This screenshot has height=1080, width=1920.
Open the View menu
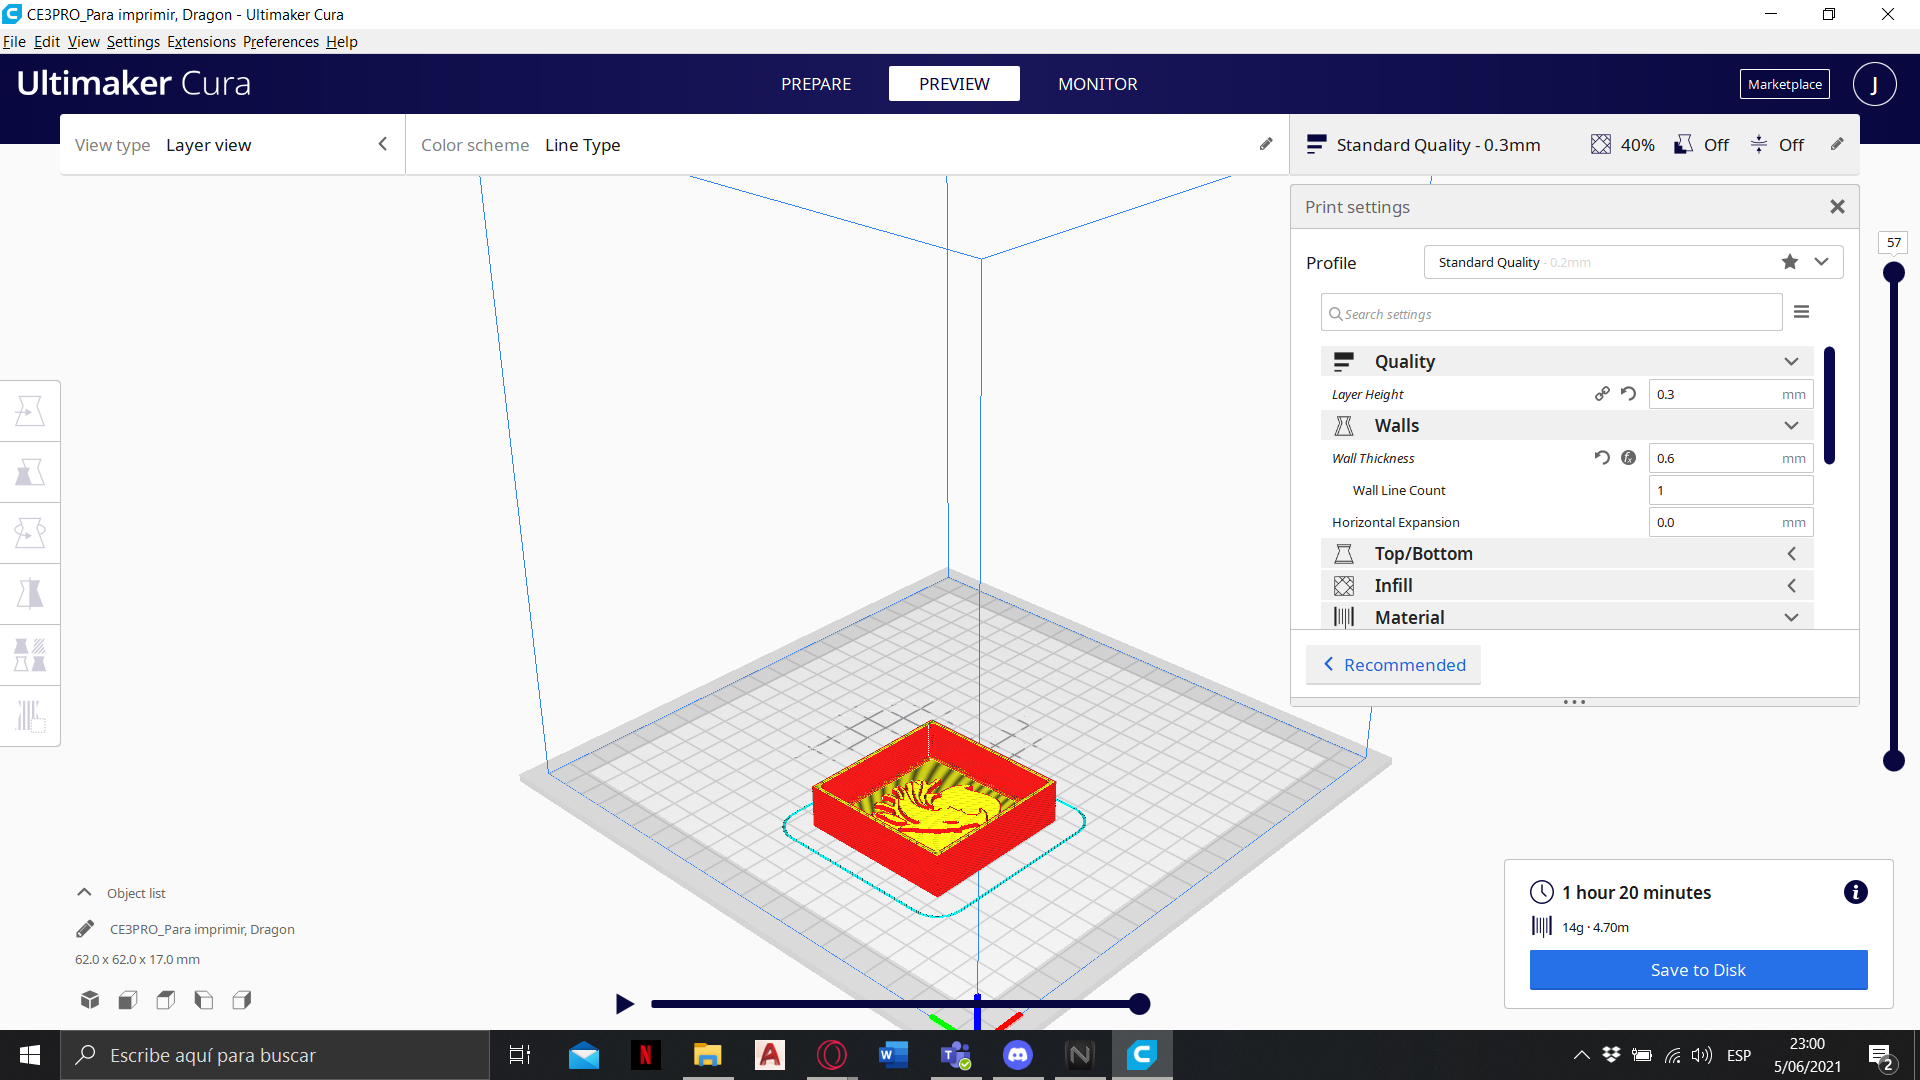click(83, 42)
